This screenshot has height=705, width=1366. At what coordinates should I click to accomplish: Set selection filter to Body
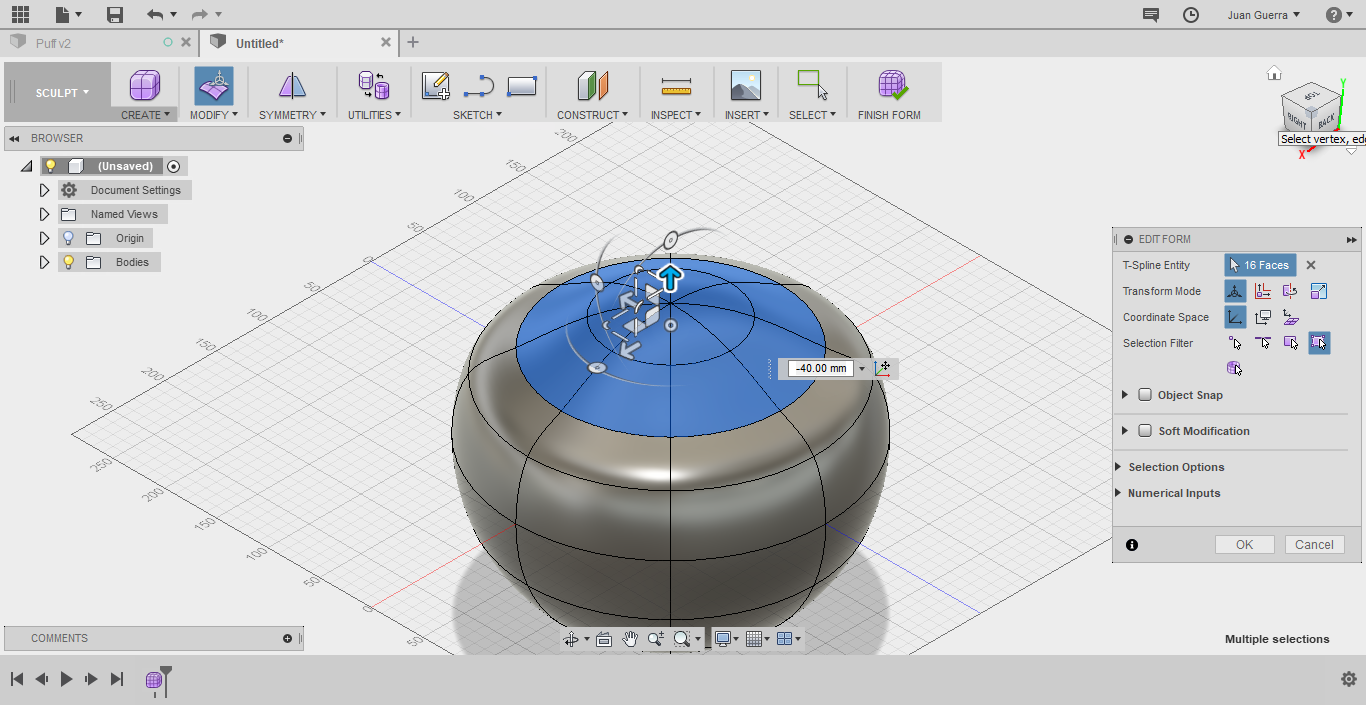1236,369
